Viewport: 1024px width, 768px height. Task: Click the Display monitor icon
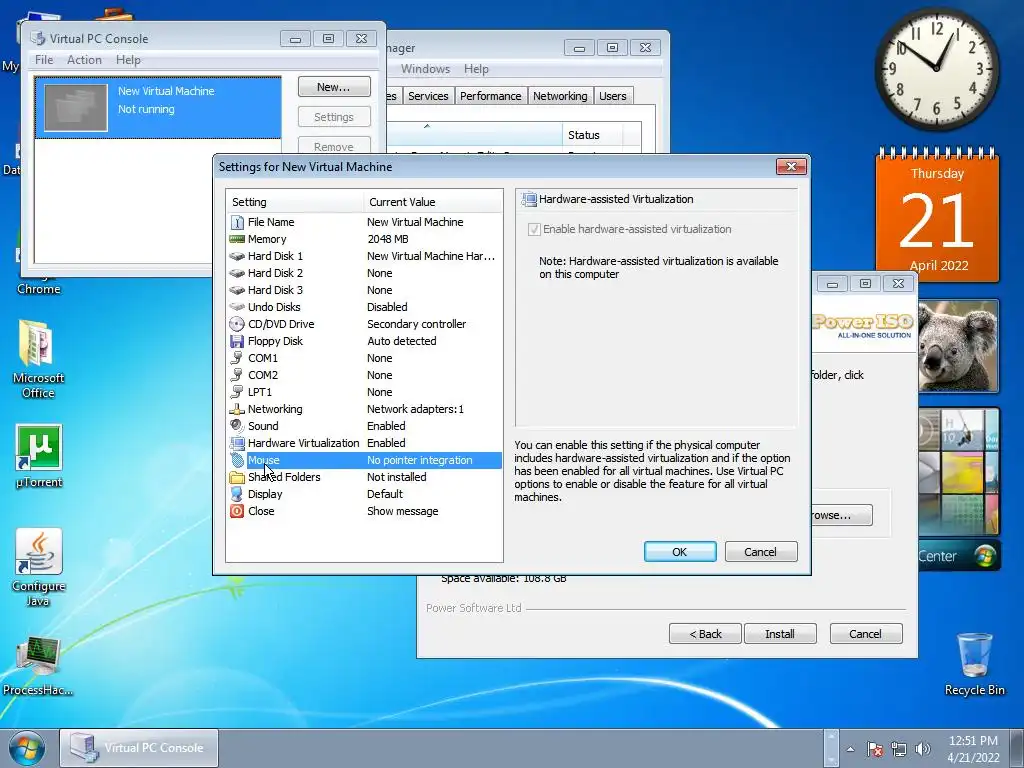click(237, 494)
